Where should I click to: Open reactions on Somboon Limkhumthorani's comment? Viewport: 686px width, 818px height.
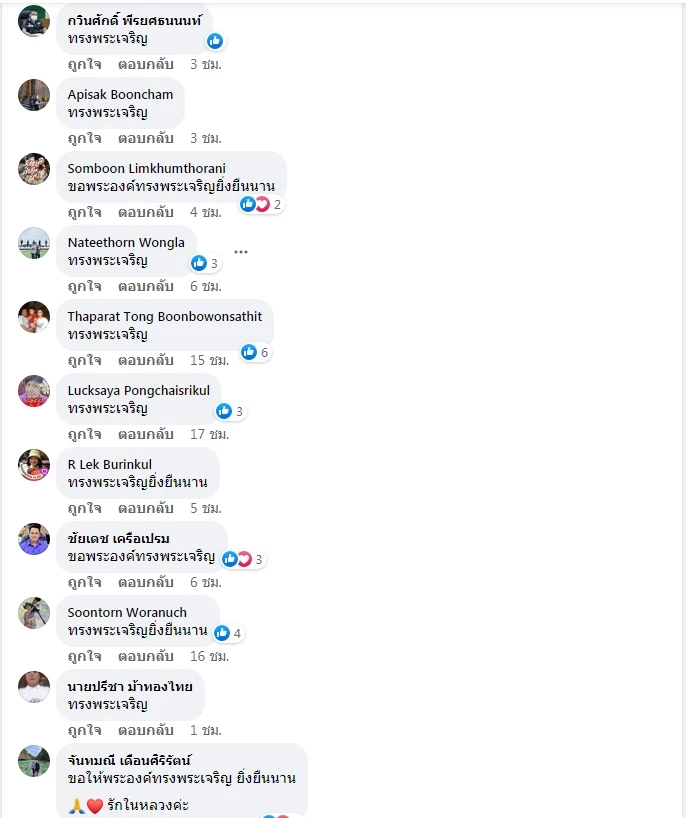pos(261,204)
